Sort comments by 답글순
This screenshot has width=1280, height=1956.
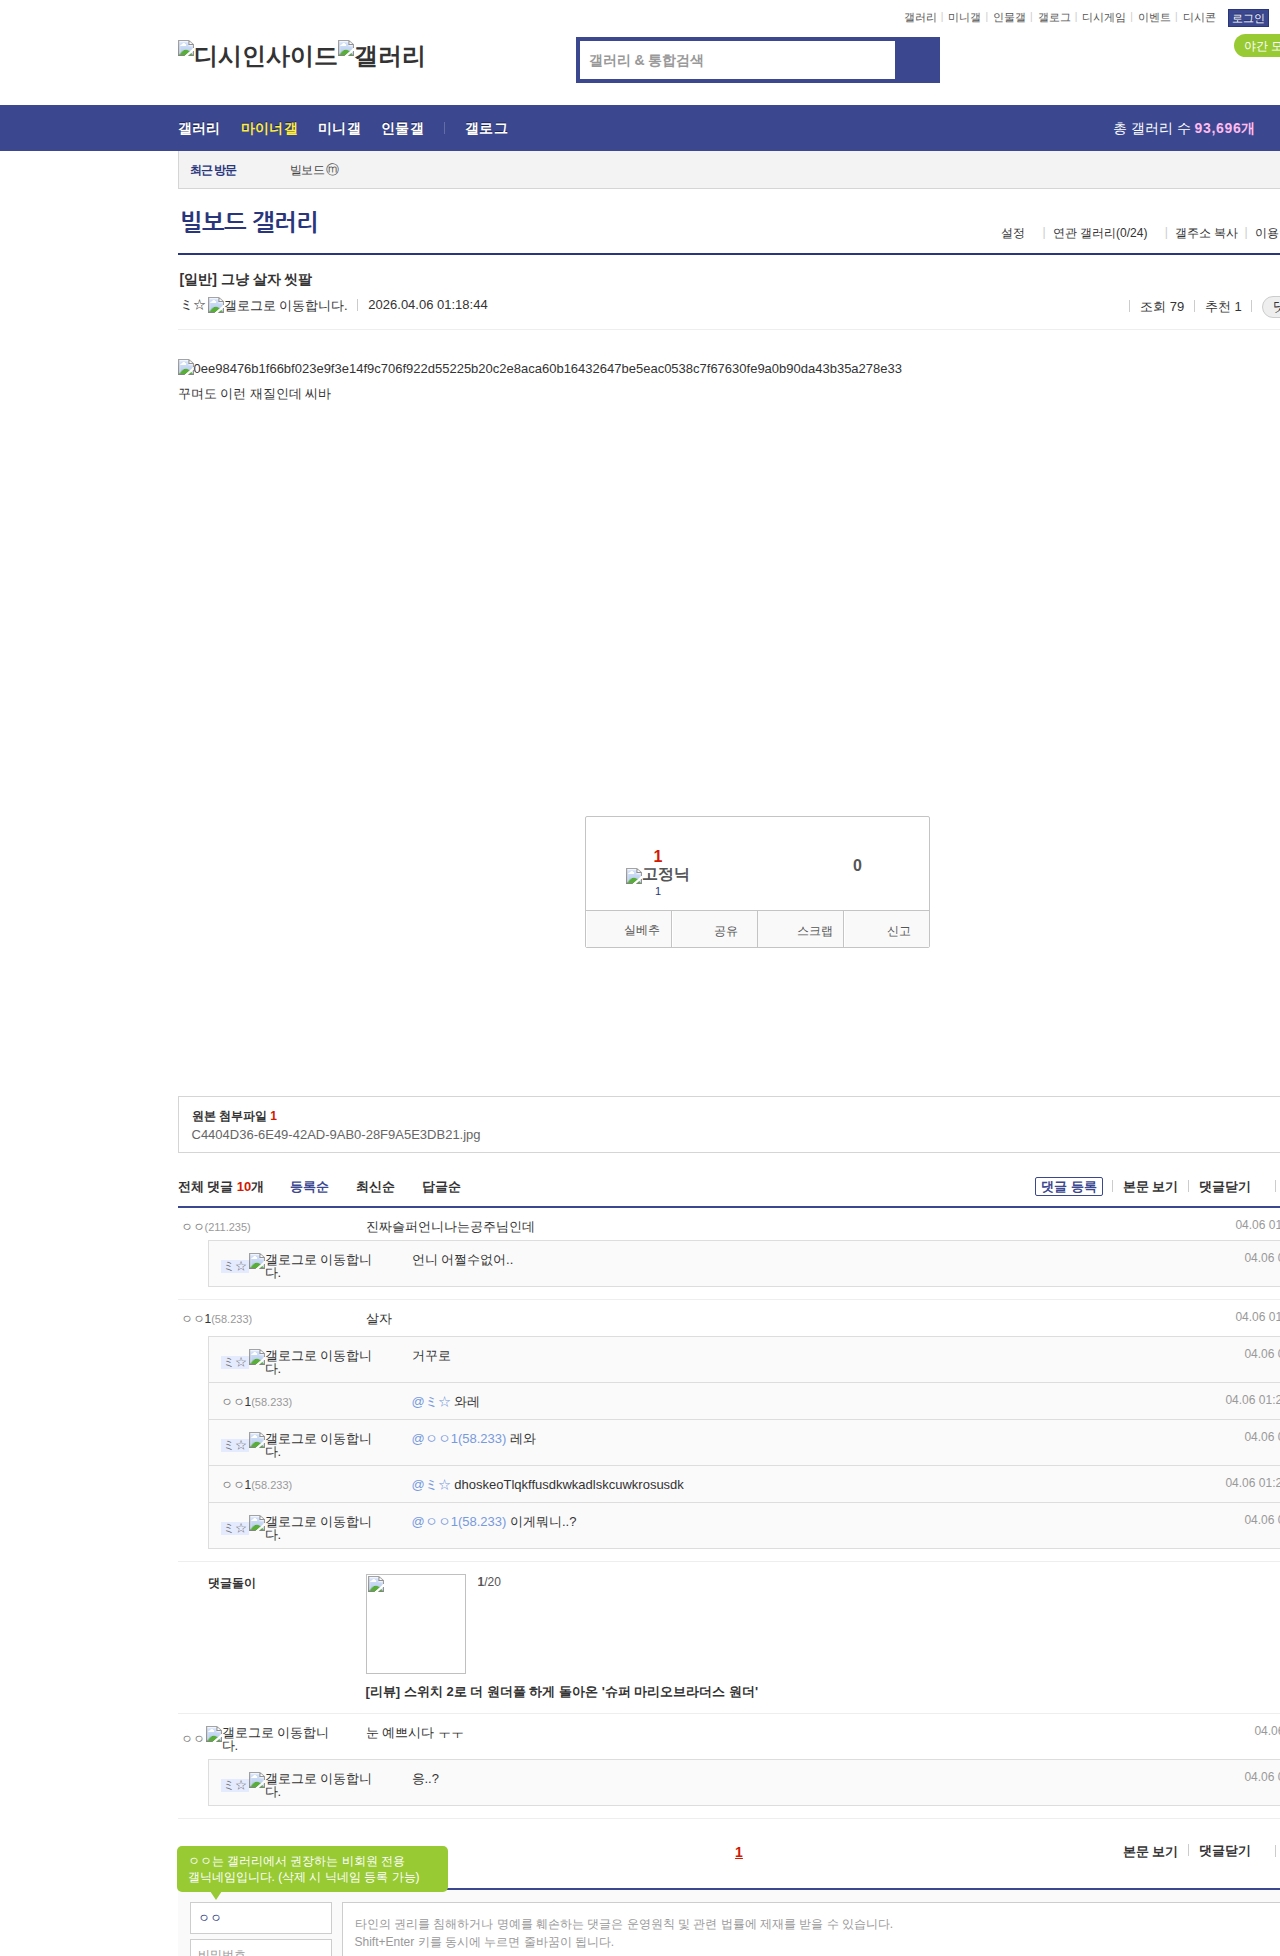[x=441, y=1187]
